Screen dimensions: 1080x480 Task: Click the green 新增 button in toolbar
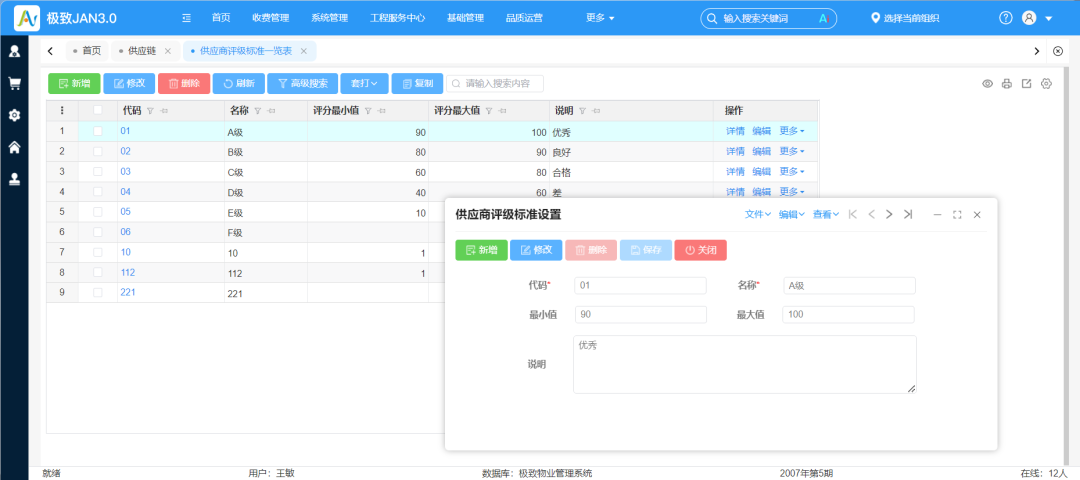(x=74, y=84)
